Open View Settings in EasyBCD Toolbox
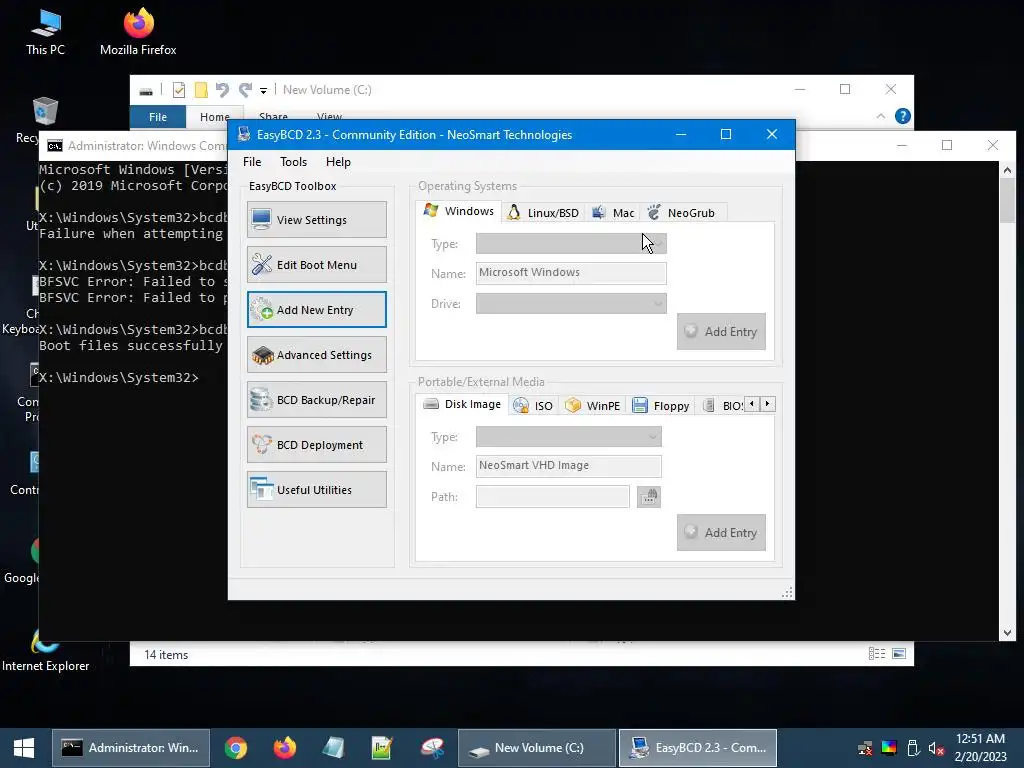 [x=317, y=219]
